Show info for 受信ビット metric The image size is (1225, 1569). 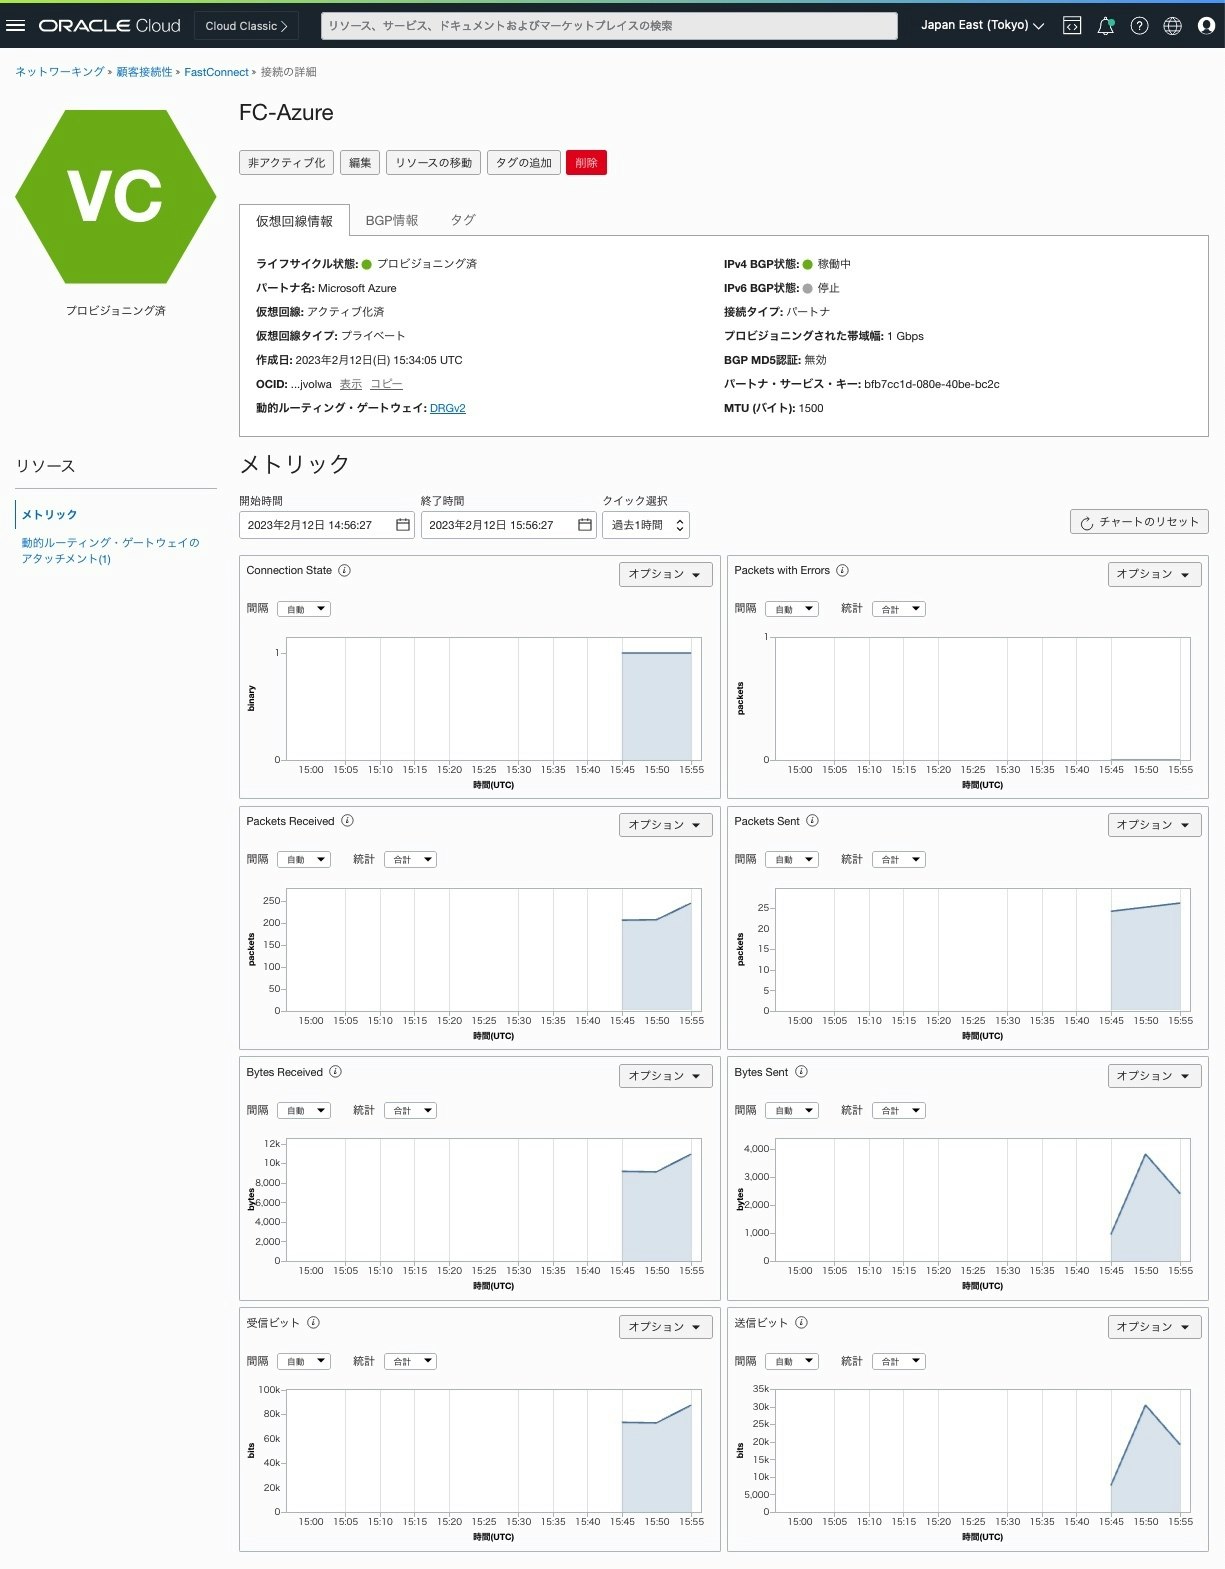pos(313,1322)
